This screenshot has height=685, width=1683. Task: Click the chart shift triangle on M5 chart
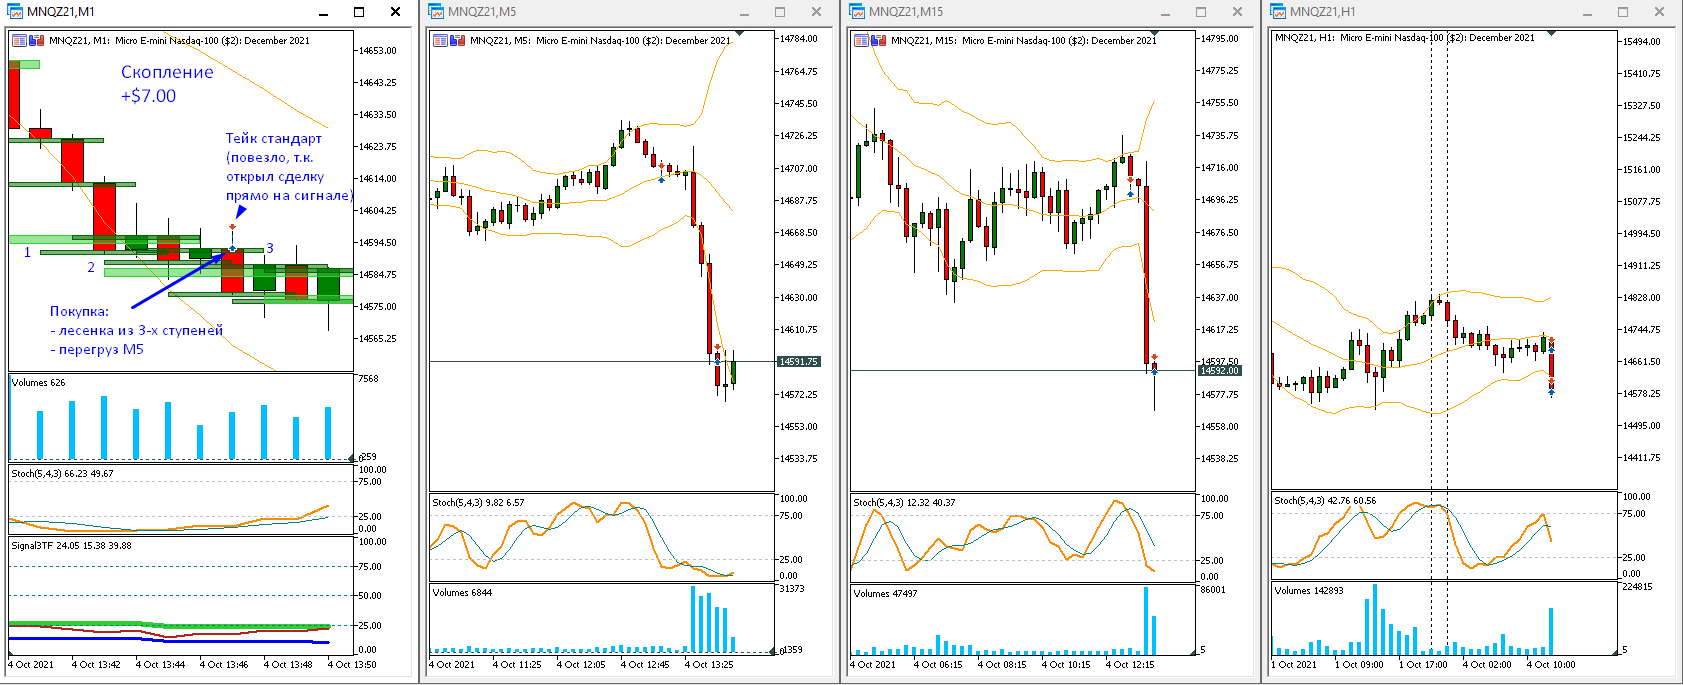tap(739, 34)
